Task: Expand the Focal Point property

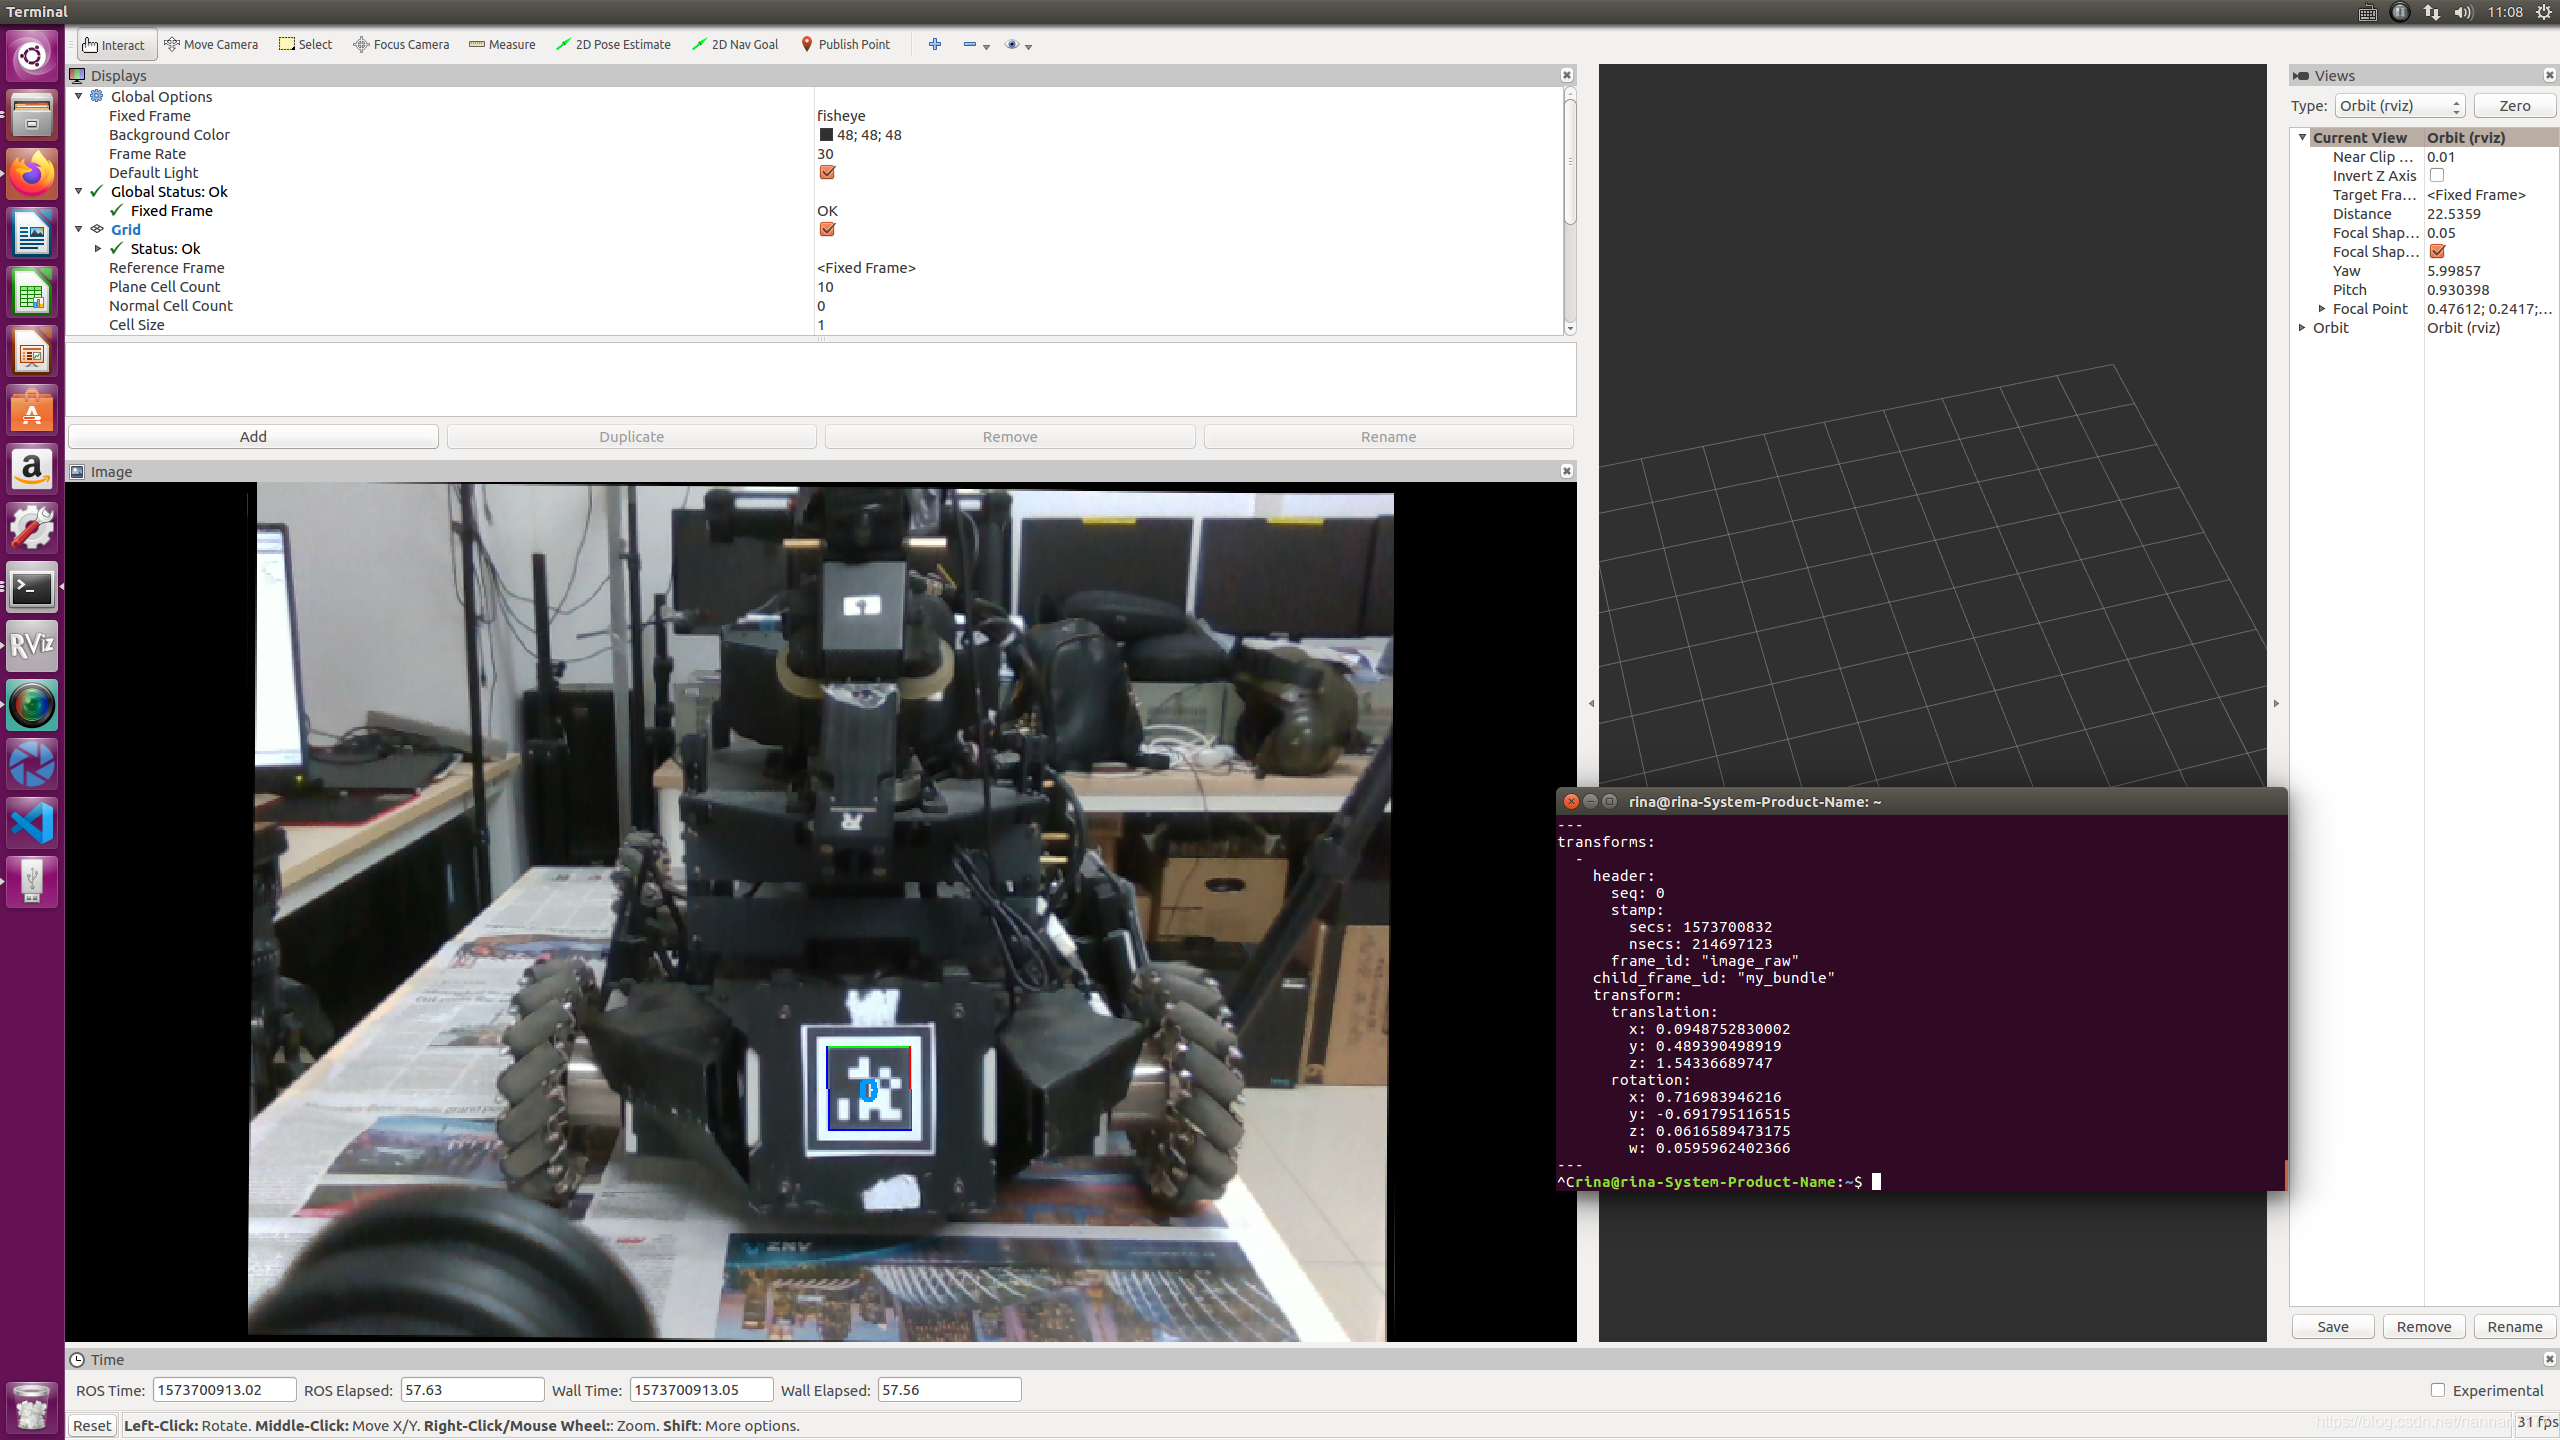Action: [x=2322, y=308]
